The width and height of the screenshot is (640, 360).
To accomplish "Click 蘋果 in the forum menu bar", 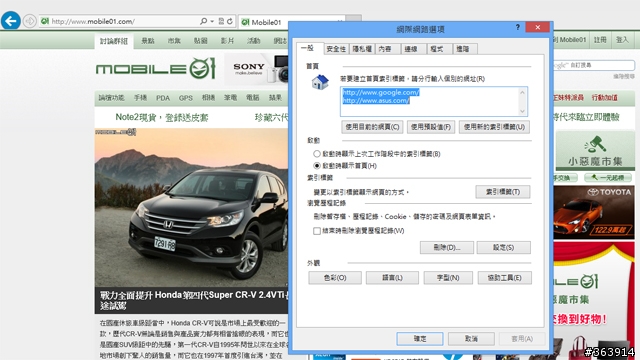I will pyautogui.click(x=275, y=98).
